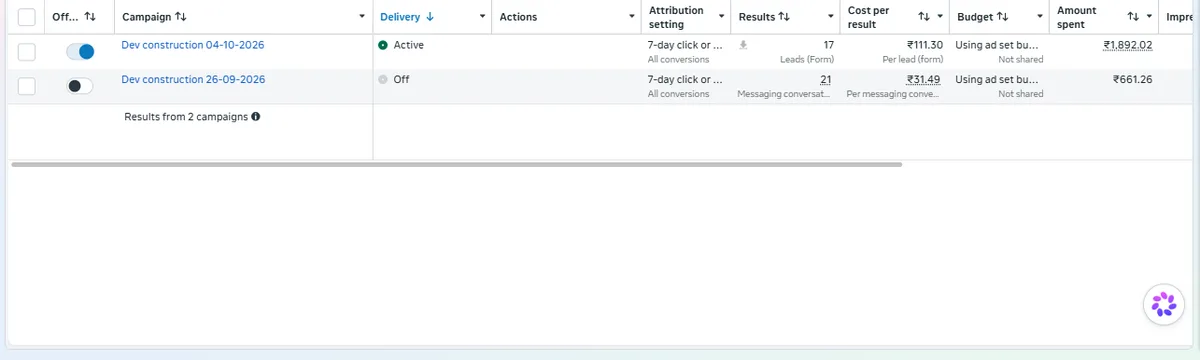Click the Actions column header
Image resolution: width=1200 pixels, height=360 pixels.
(518, 17)
